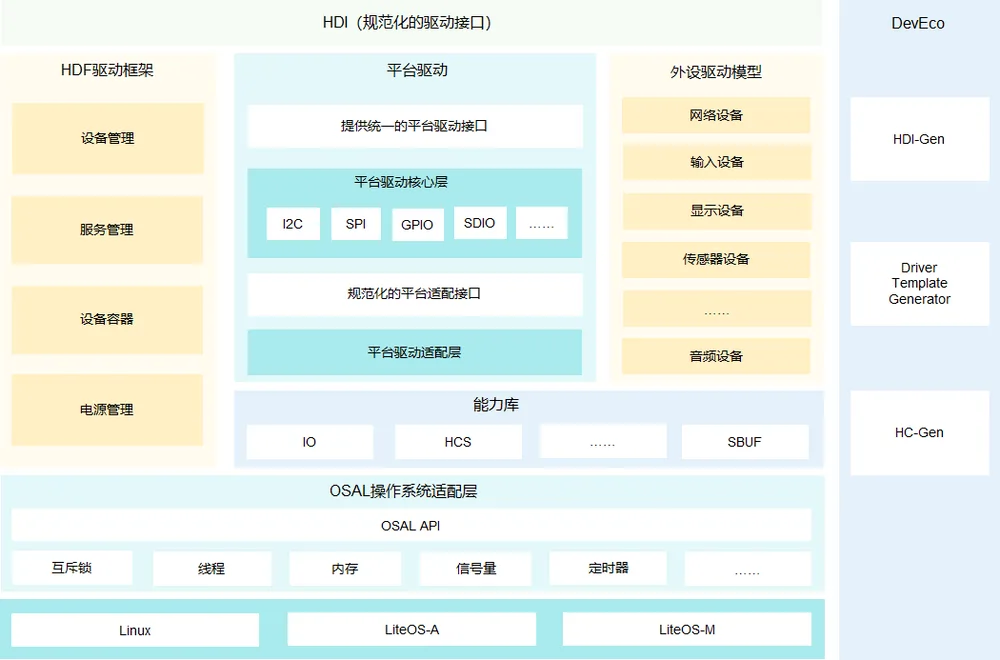Select the 输入设备 block
1000x660 pixels.
(x=717, y=162)
